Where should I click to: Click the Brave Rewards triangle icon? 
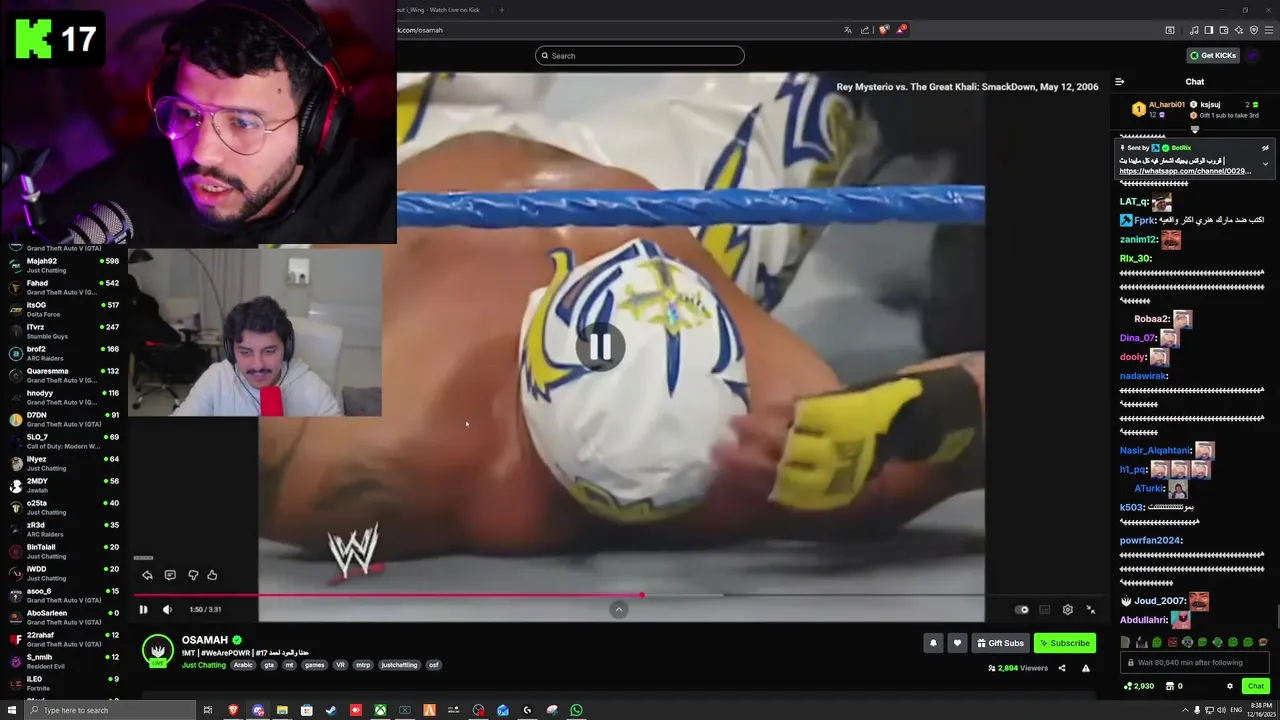click(x=901, y=30)
